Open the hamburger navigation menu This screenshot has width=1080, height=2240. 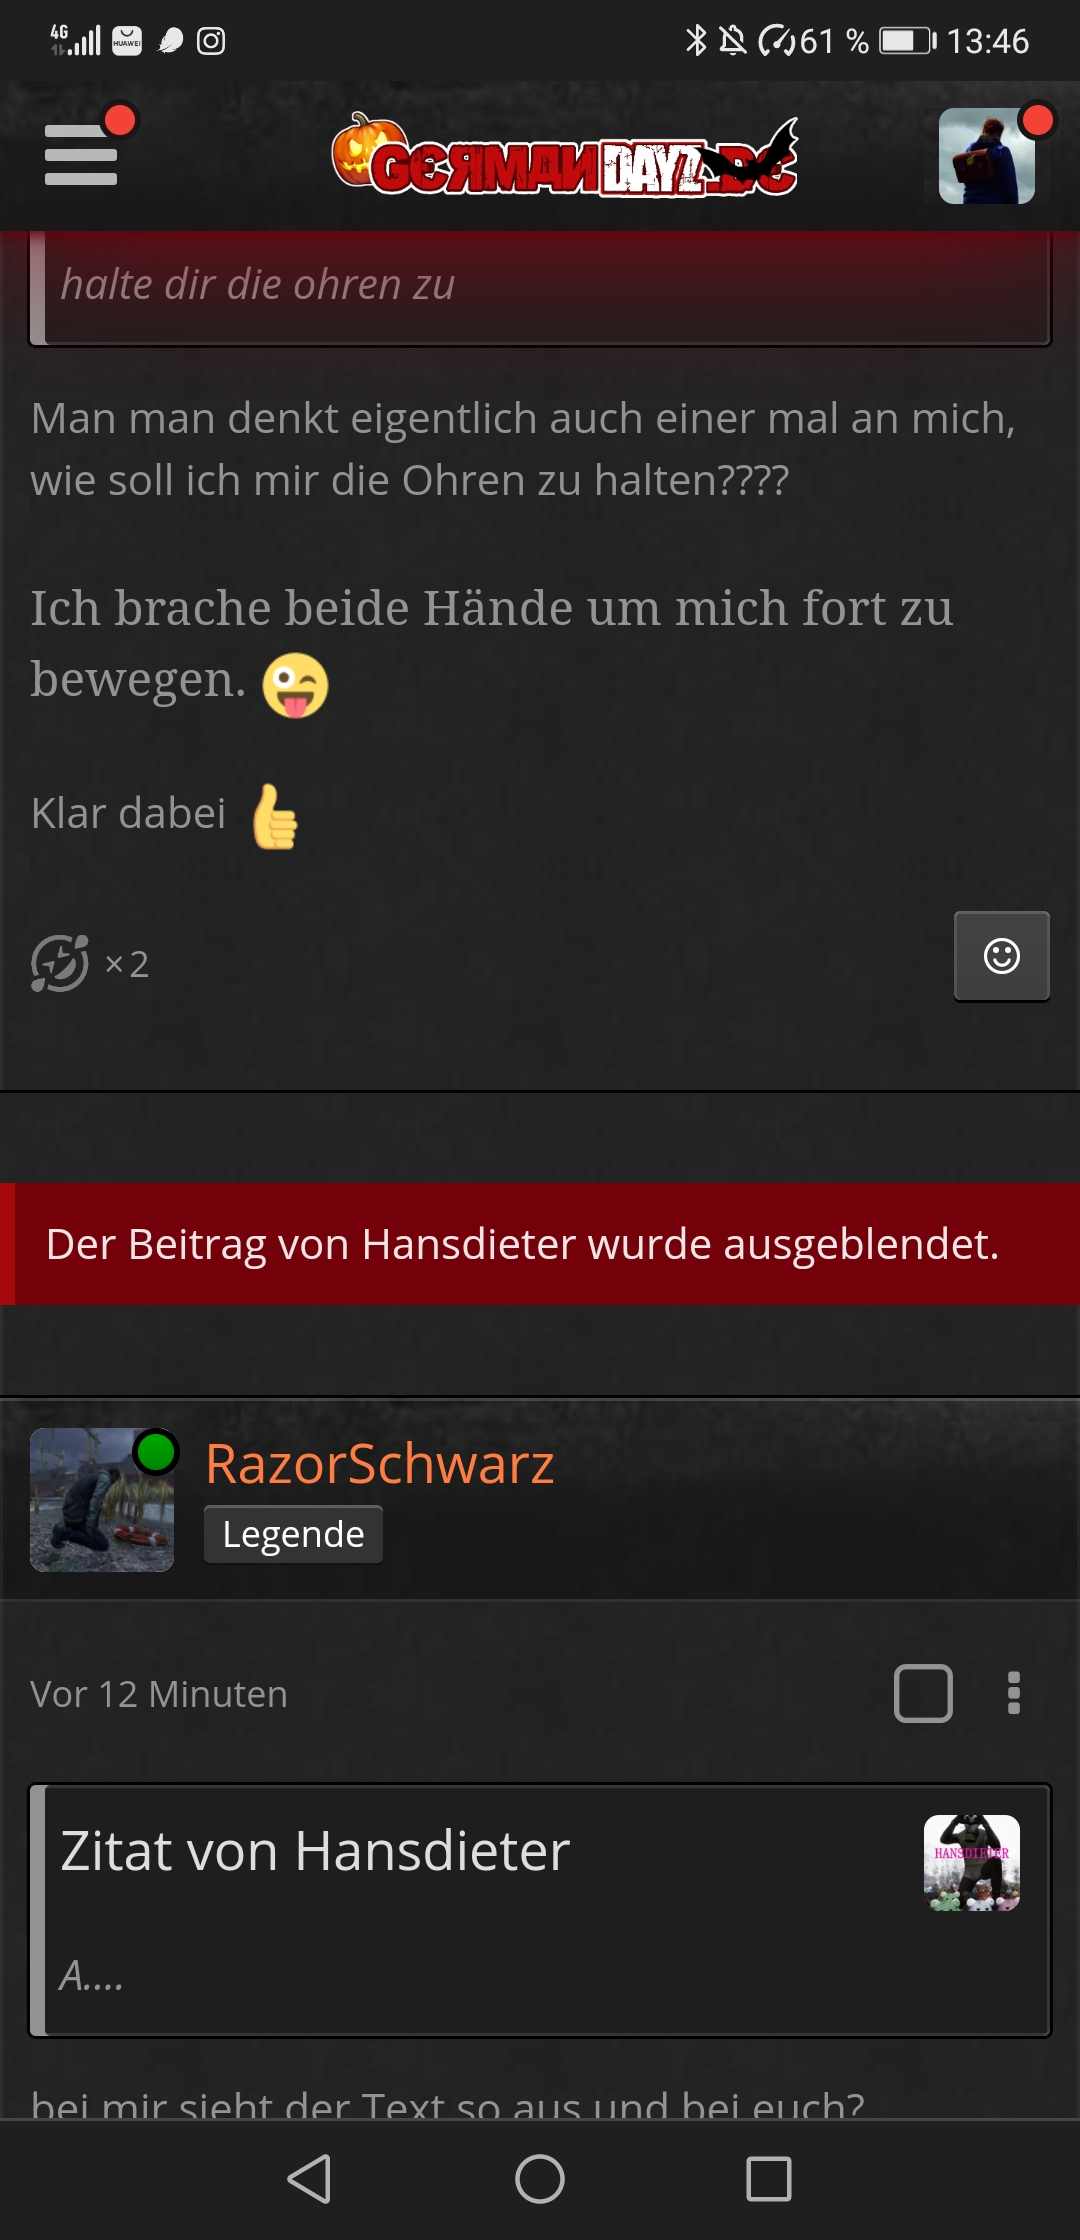[x=81, y=155]
